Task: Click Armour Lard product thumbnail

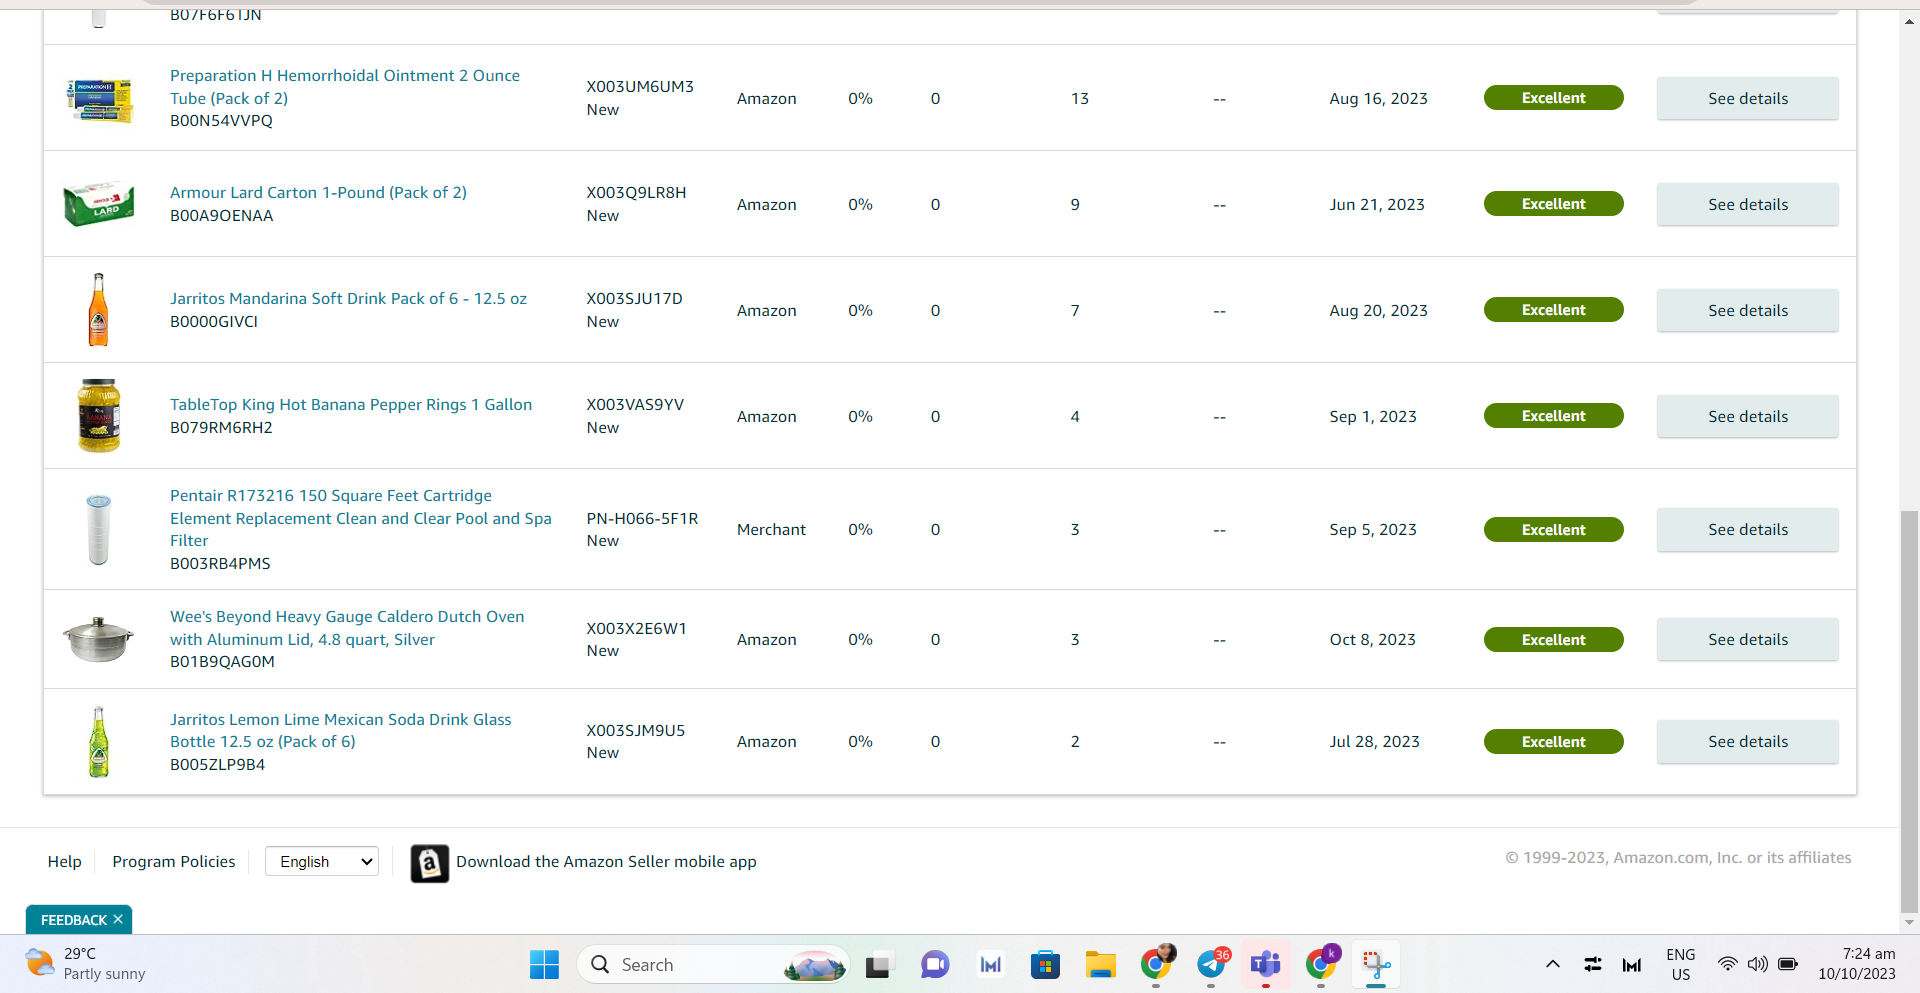Action: 99,204
